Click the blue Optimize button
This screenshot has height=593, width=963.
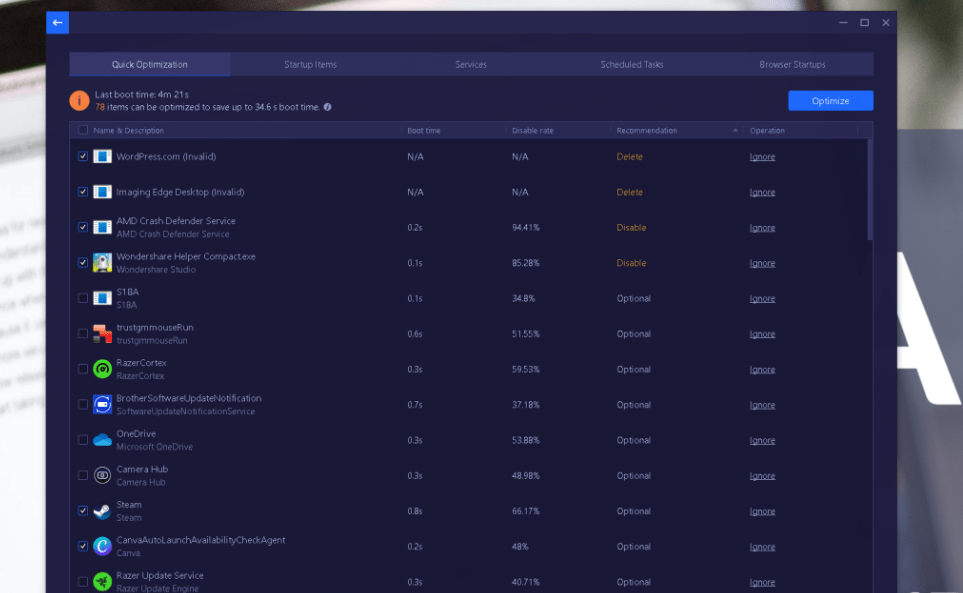(x=830, y=101)
